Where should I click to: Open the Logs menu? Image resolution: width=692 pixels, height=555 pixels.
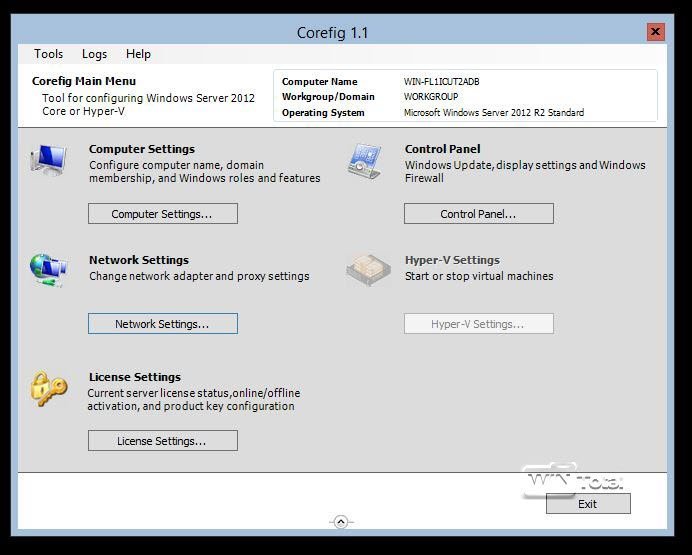click(x=94, y=54)
